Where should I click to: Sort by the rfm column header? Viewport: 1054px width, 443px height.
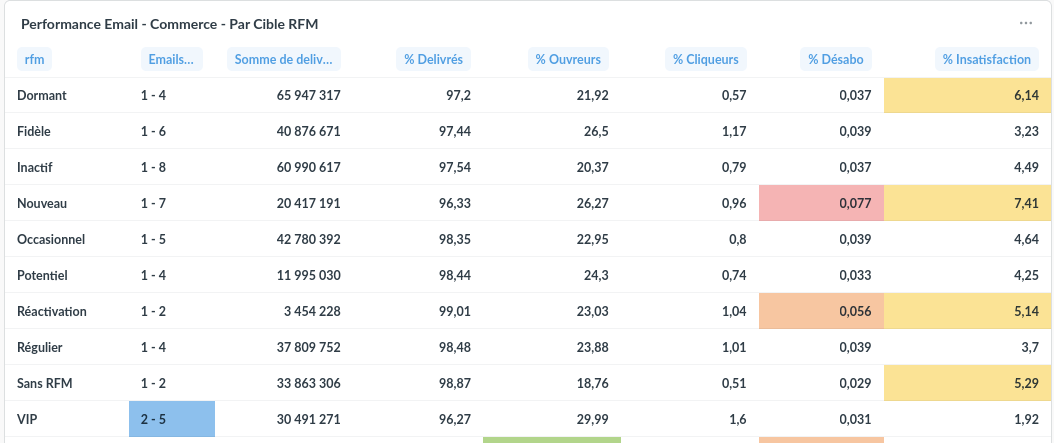point(34,59)
